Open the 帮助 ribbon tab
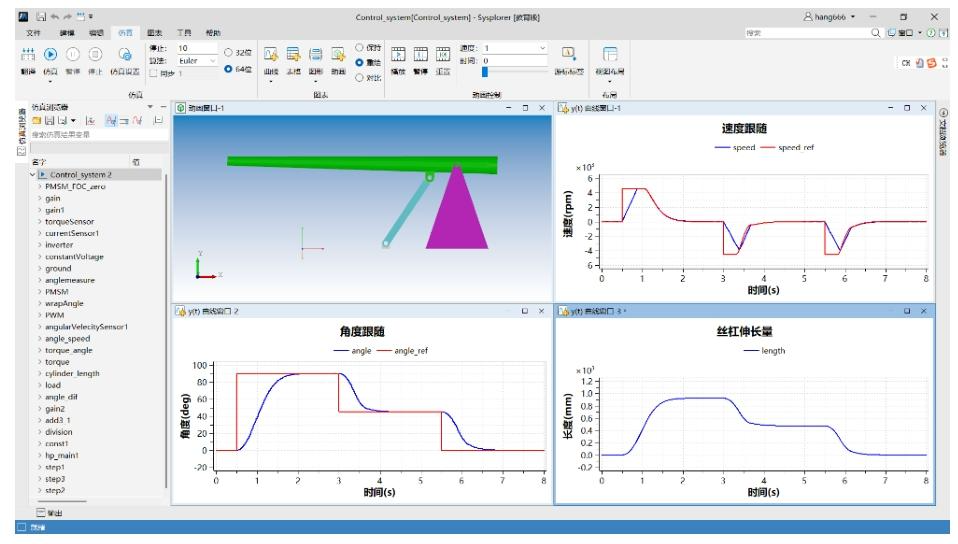Viewport: 958px width, 544px height. click(x=213, y=33)
